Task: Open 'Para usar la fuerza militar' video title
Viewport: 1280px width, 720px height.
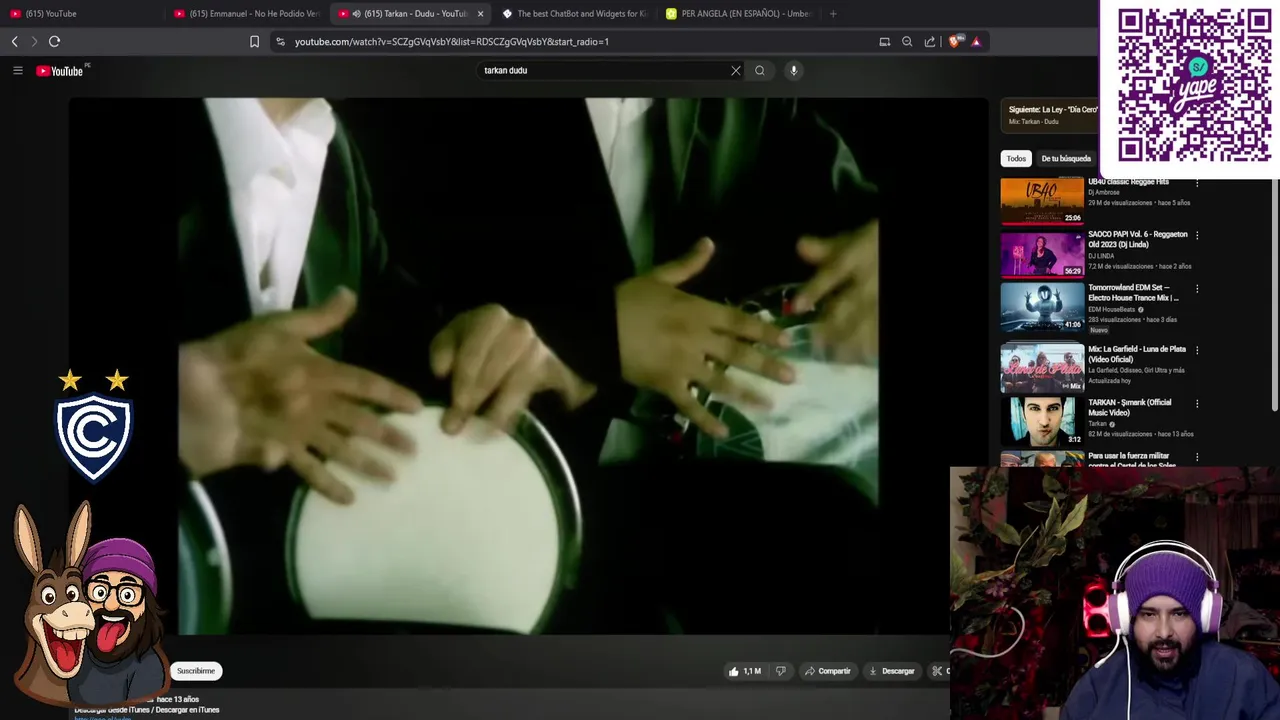Action: 1132,460
